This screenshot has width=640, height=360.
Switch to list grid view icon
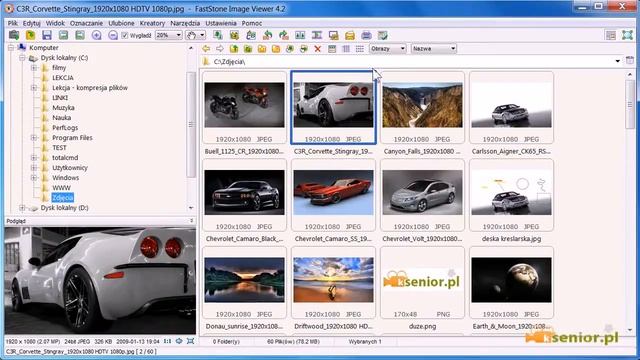pyautogui.click(x=360, y=49)
